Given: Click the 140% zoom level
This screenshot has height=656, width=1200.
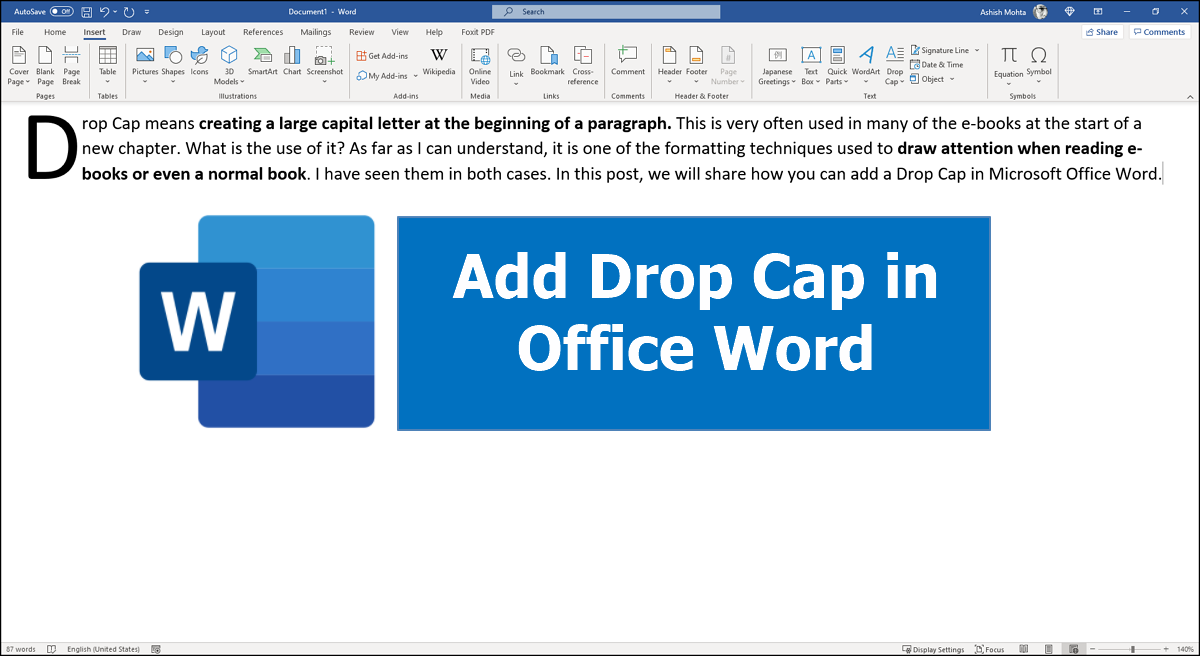Looking at the screenshot, I should point(1184,649).
